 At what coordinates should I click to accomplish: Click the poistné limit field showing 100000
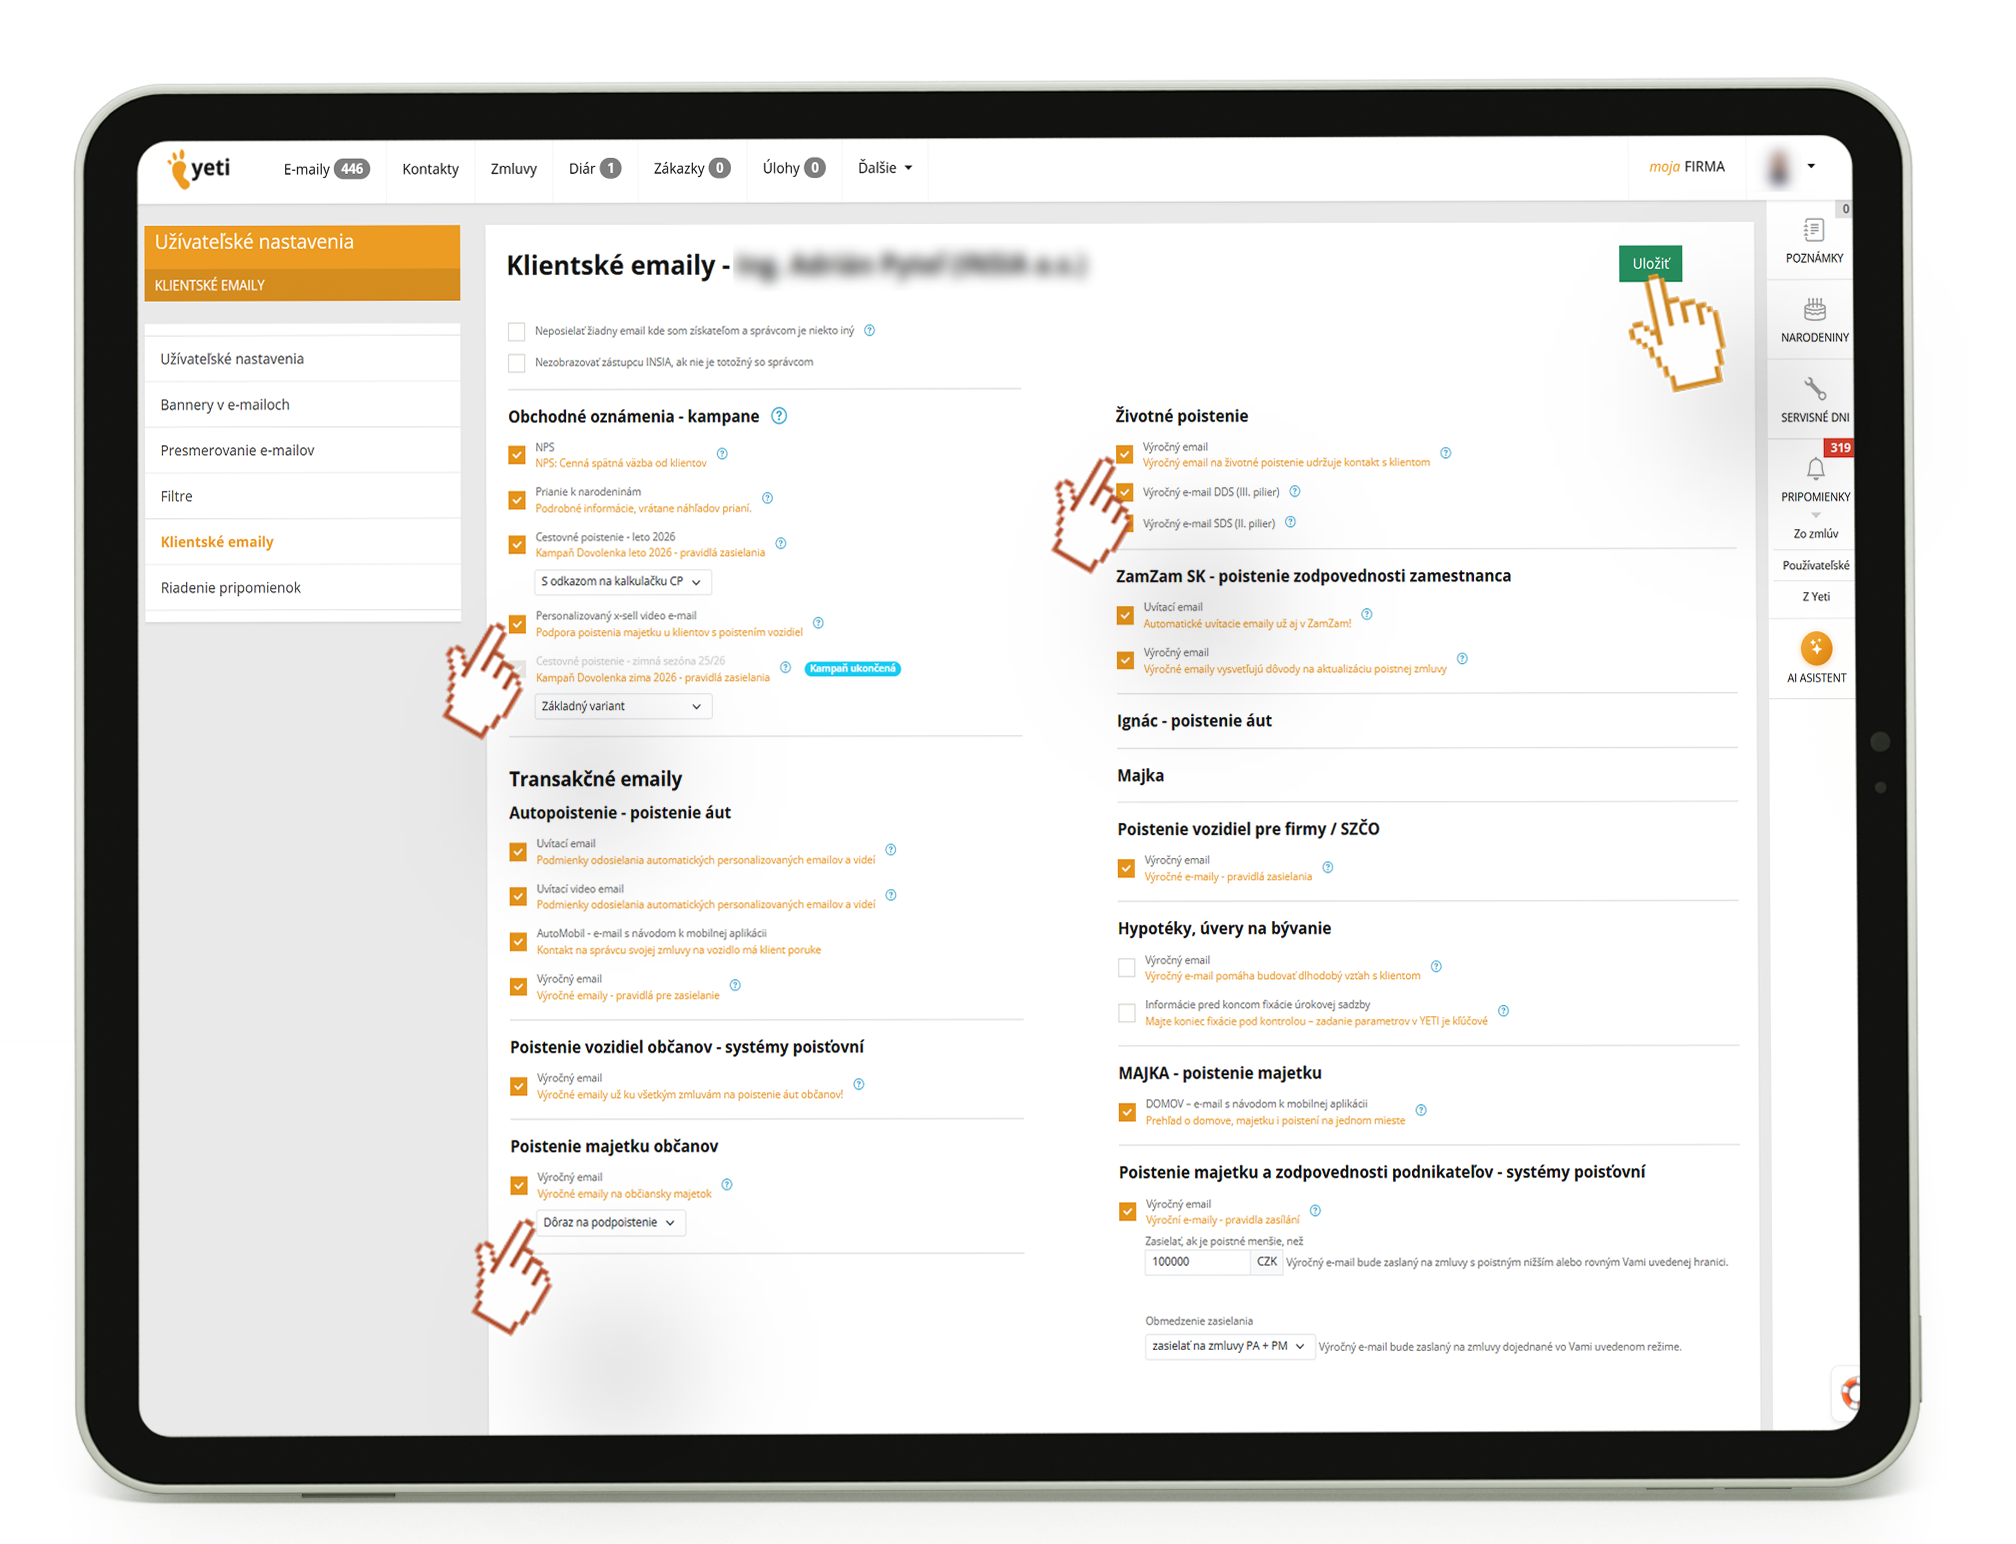[x=1196, y=1262]
